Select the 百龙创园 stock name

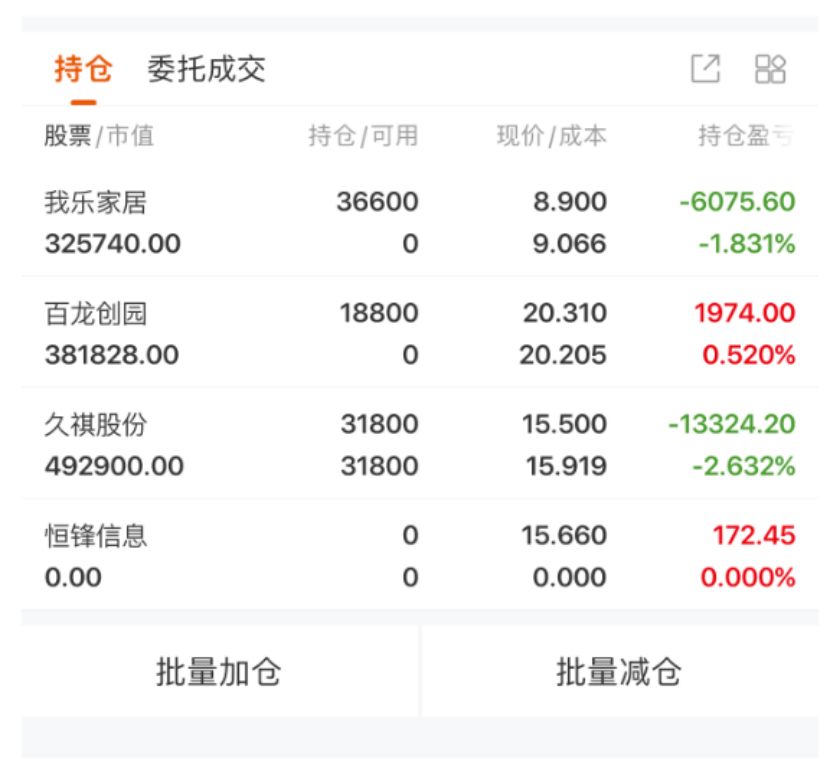click(x=96, y=313)
